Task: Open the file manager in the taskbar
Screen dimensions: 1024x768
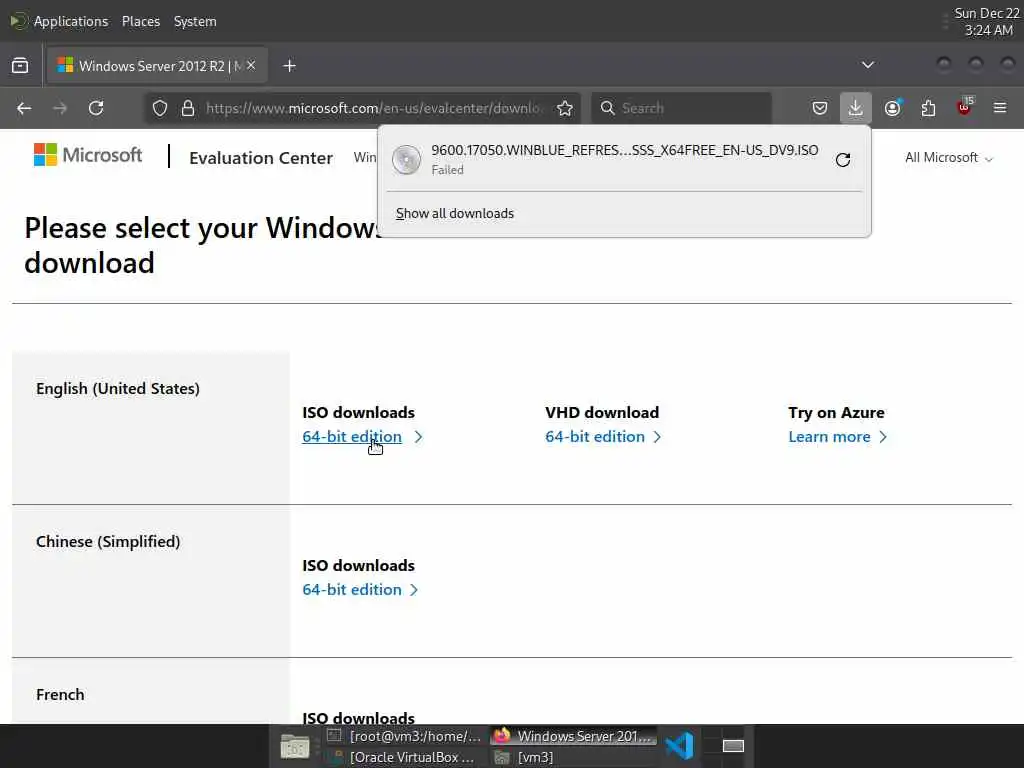Action: click(x=295, y=746)
